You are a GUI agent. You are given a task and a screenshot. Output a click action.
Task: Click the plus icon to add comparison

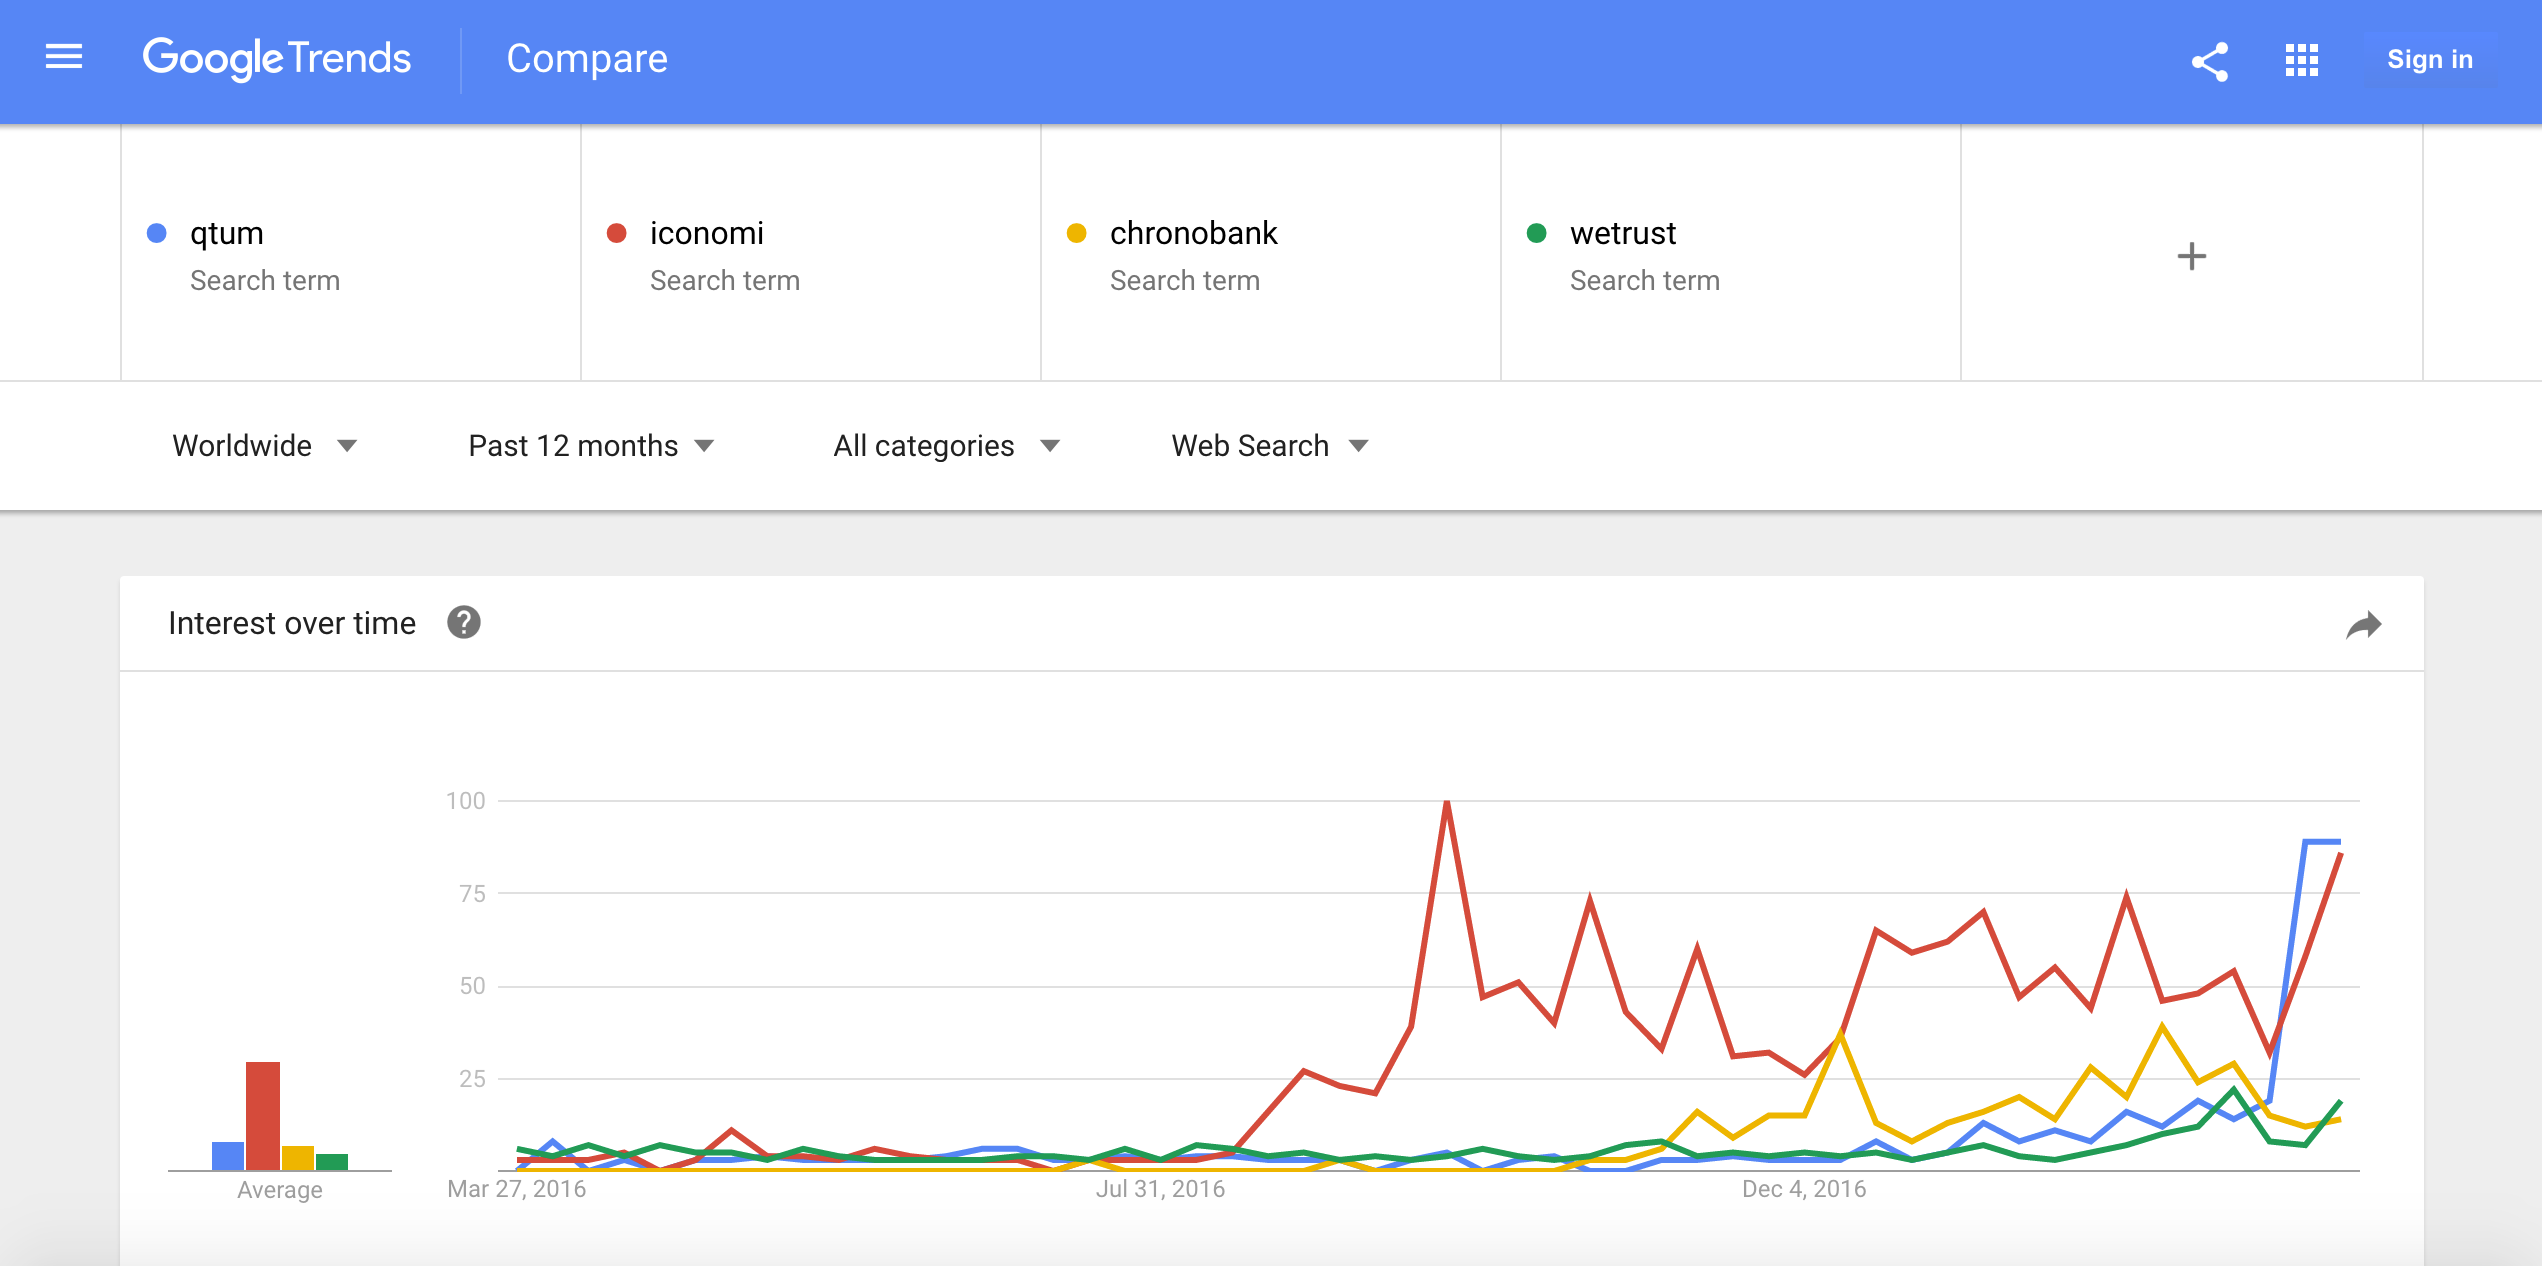tap(2191, 256)
